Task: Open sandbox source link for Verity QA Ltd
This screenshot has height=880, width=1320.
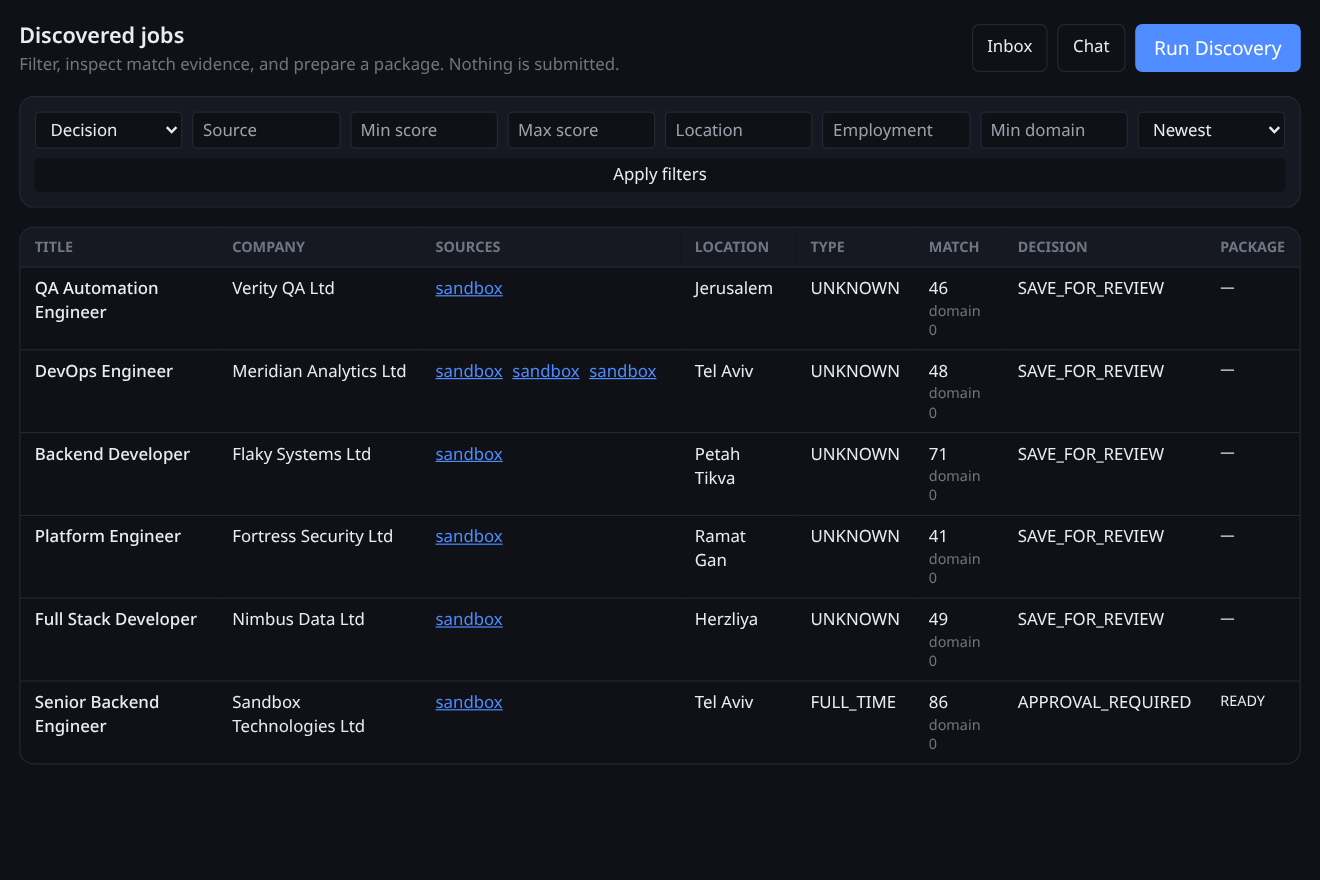Action: tap(469, 288)
